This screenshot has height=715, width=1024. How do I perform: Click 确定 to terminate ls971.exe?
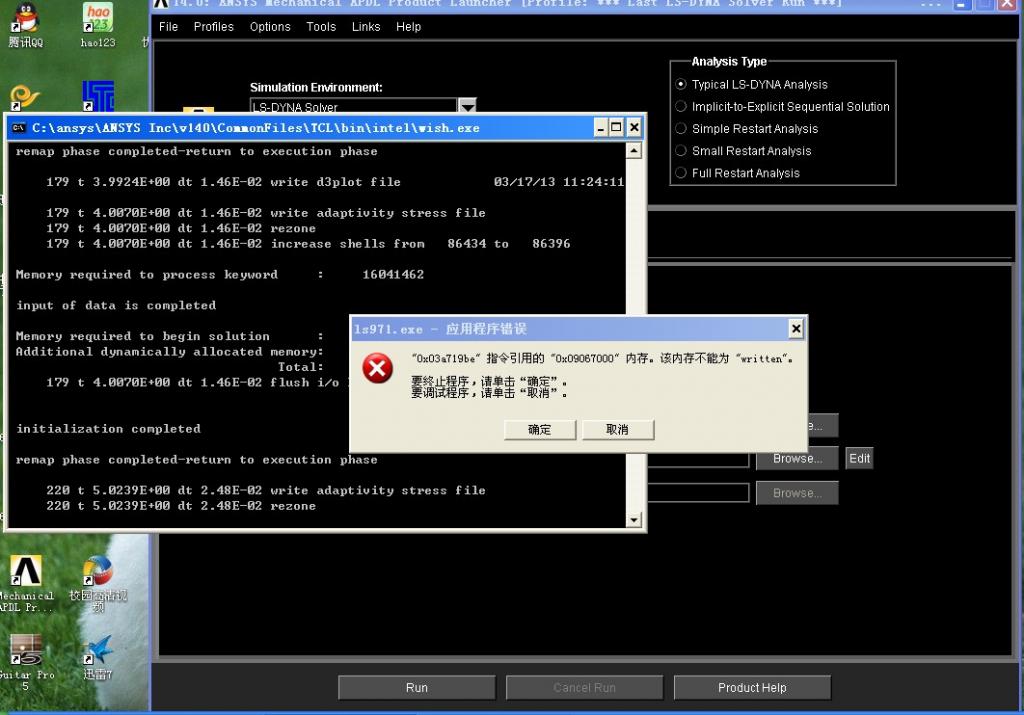click(x=539, y=429)
